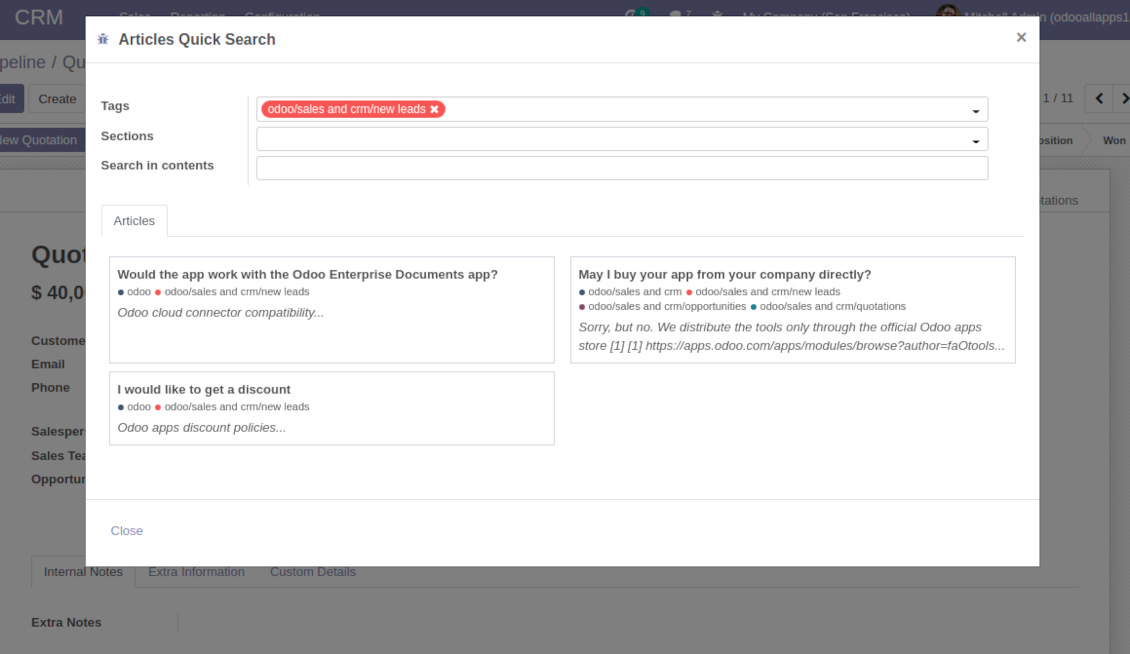Select the Articles tab
Image resolution: width=1130 pixels, height=654 pixels.
[x=134, y=221]
